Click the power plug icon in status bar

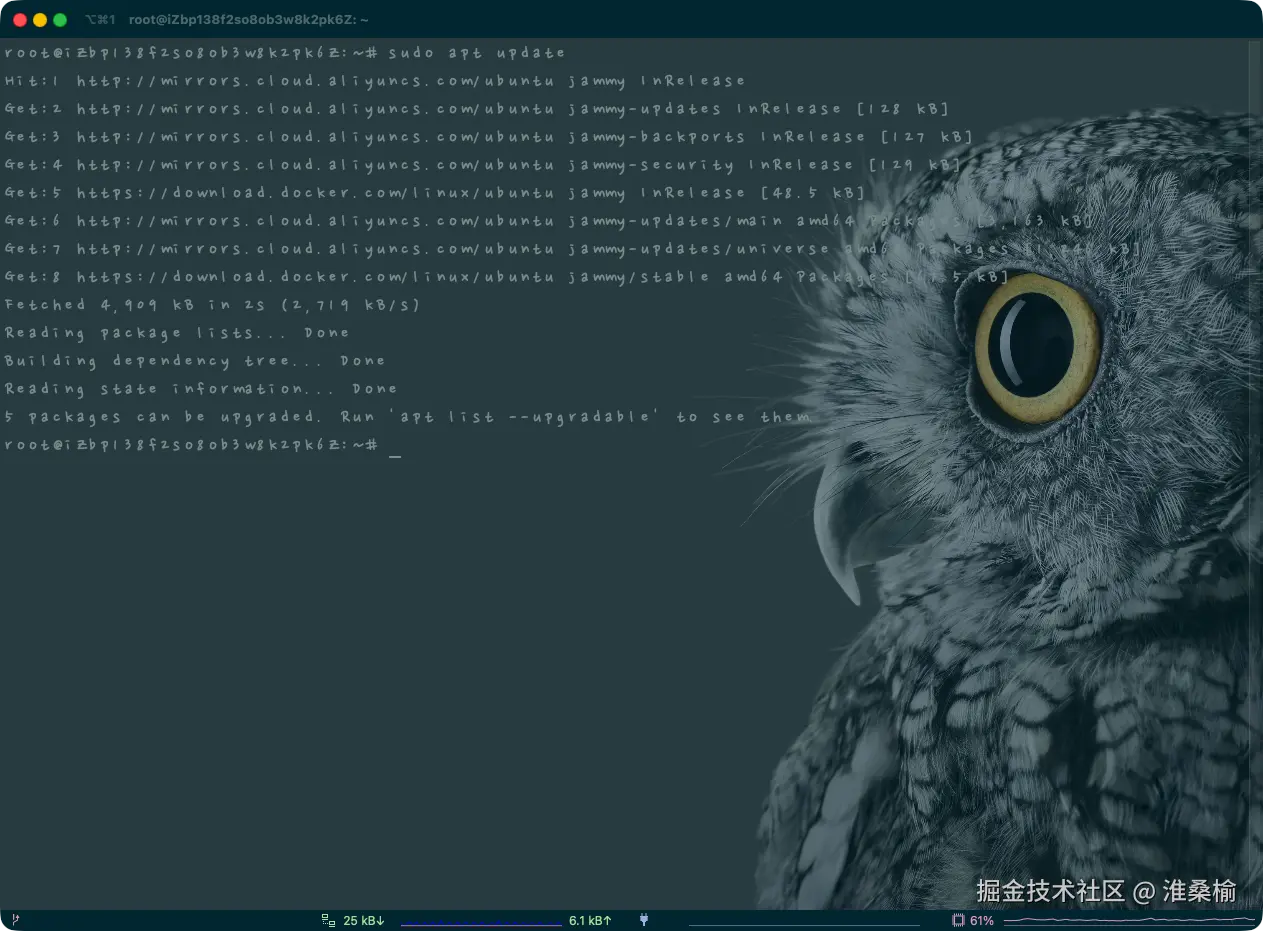point(644,920)
